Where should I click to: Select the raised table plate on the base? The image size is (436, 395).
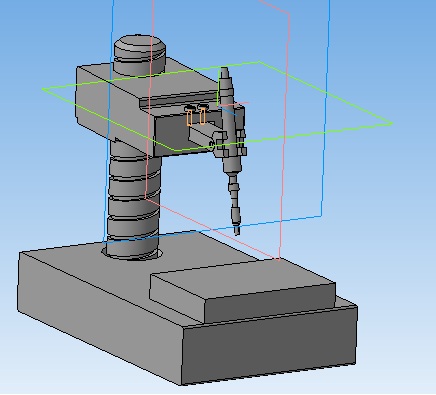click(x=242, y=290)
